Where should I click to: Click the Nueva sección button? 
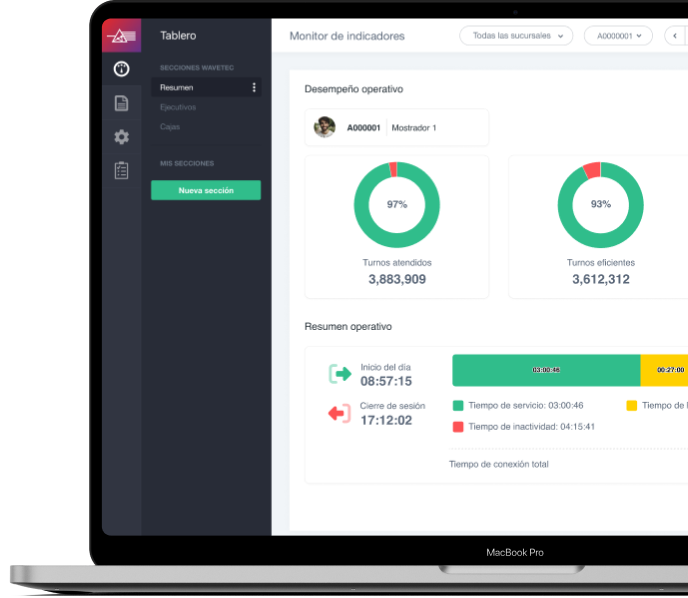tap(206, 190)
